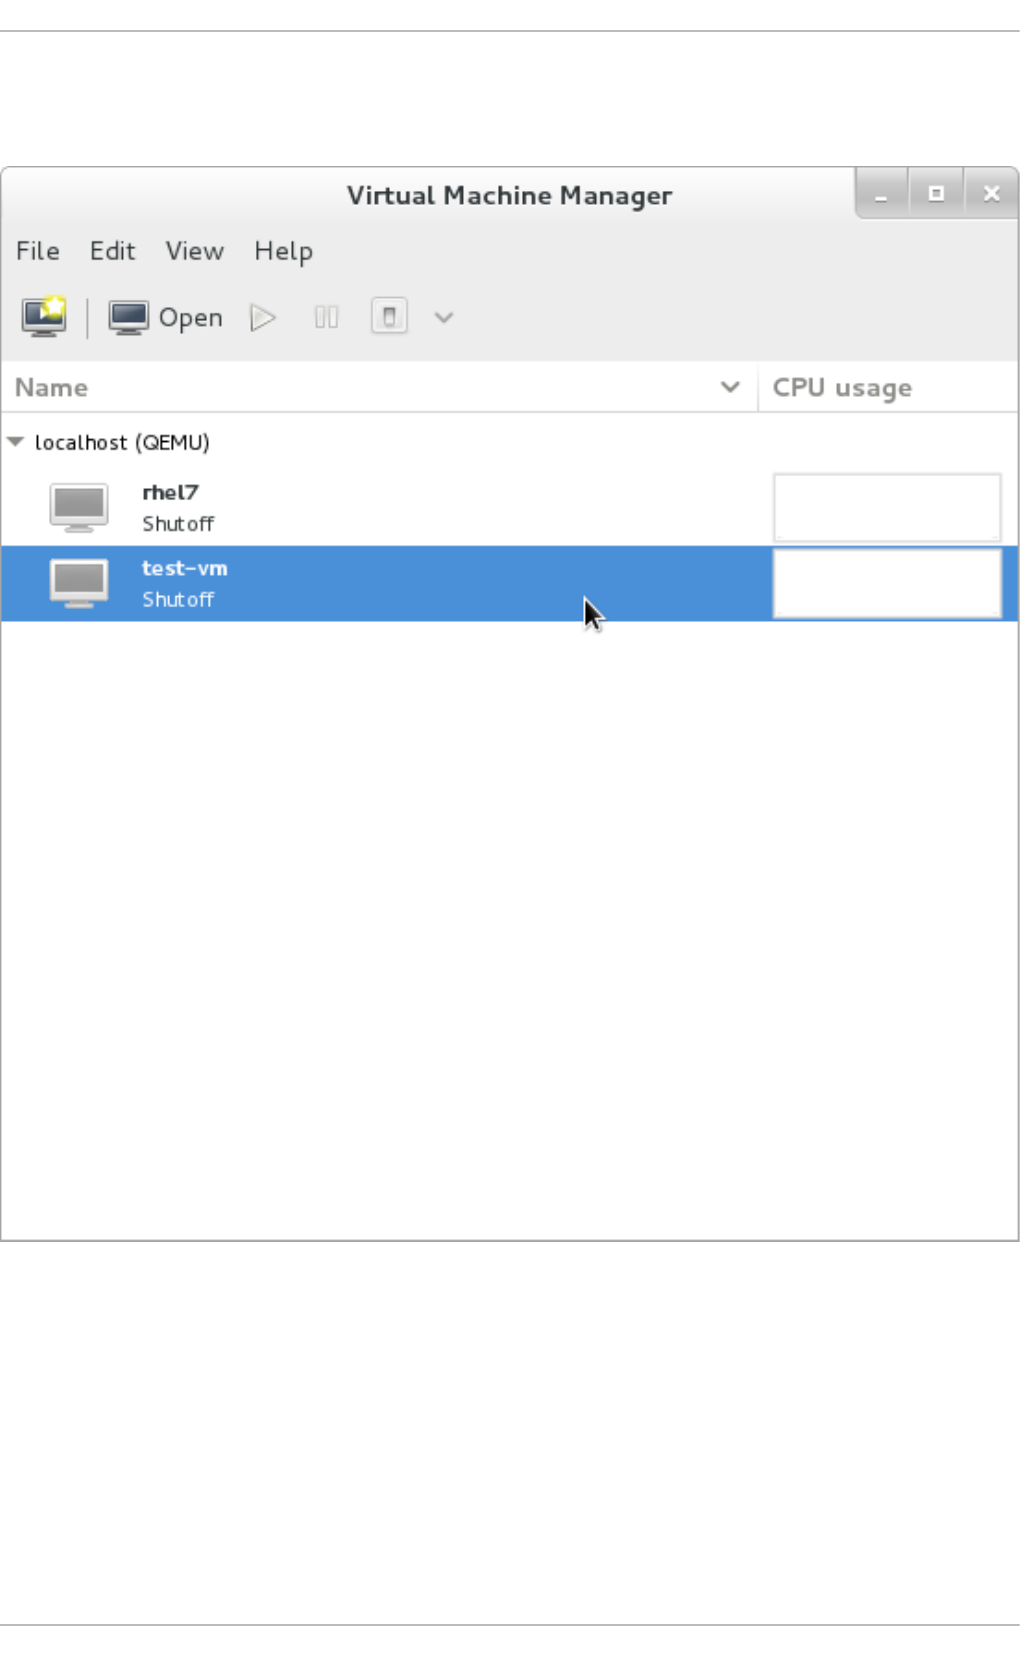
Task: Open the Edit menu
Action: point(112,251)
